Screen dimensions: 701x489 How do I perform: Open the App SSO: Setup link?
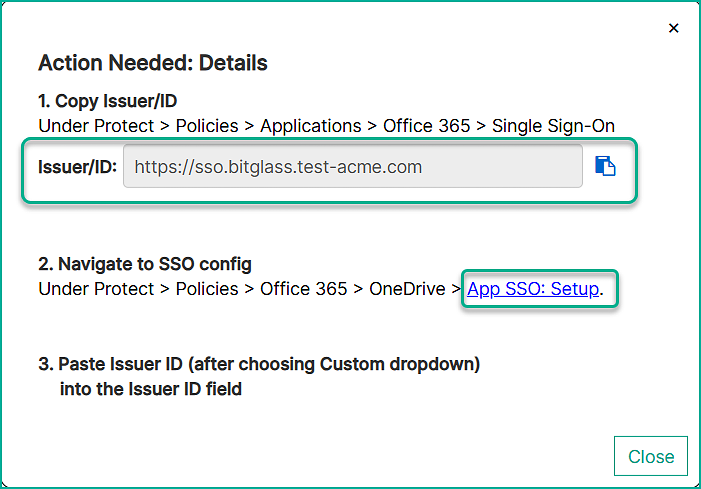click(533, 290)
